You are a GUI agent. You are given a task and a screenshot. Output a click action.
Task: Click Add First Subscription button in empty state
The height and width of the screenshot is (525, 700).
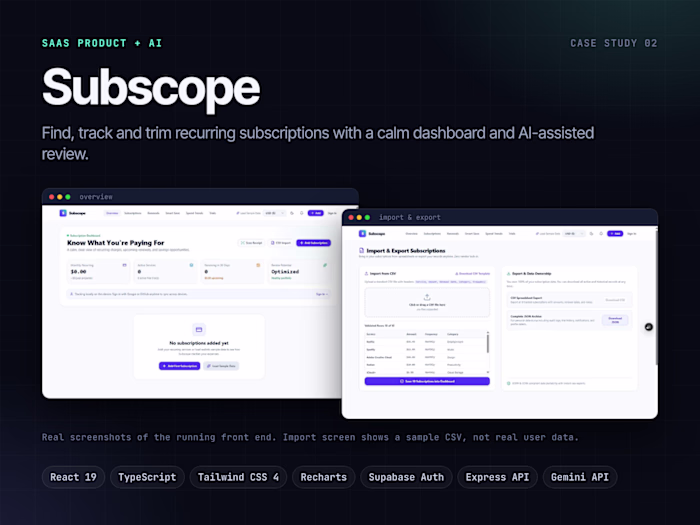tap(179, 366)
